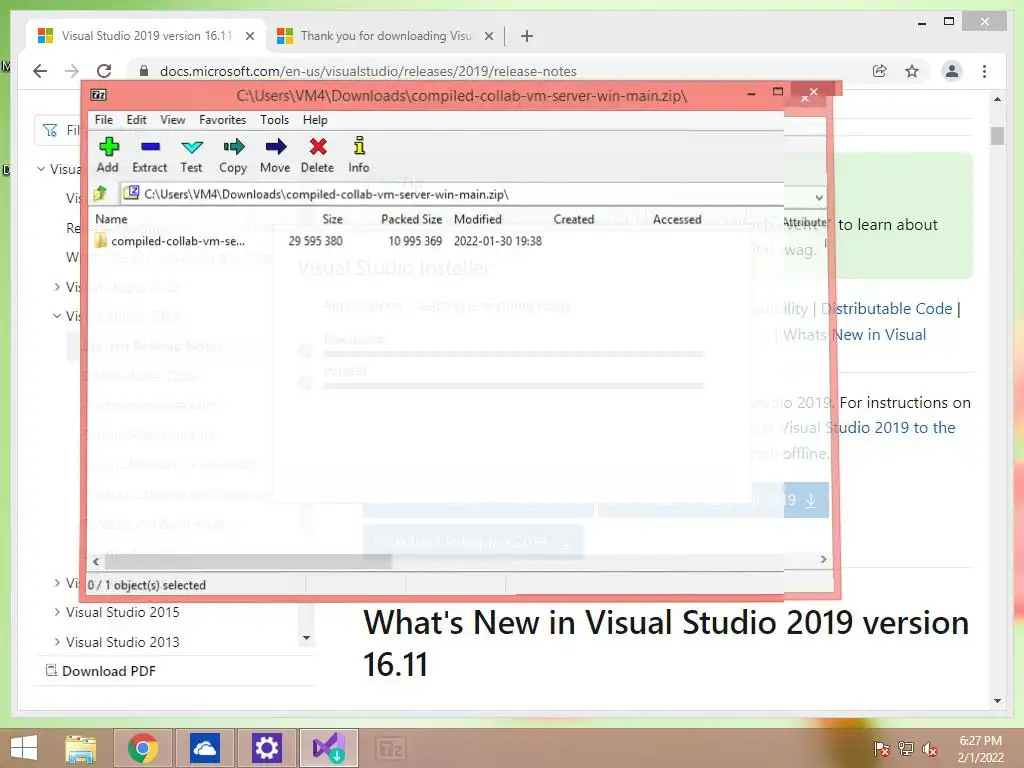The height and width of the screenshot is (768, 1024).
Task: Click the Action Center flag tray icon
Action: tap(881, 749)
